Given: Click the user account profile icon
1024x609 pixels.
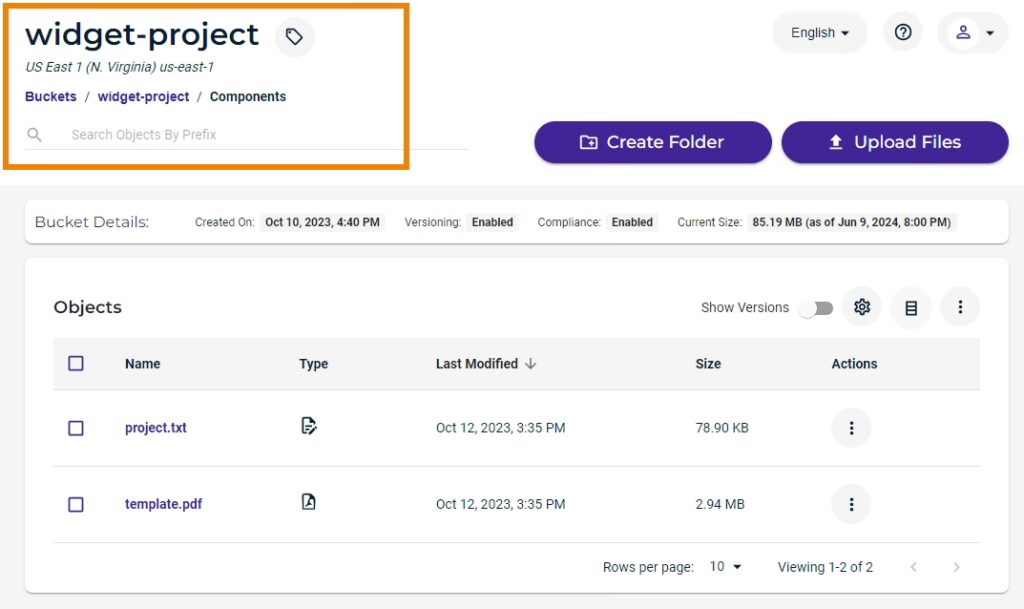Looking at the screenshot, I should coord(963,33).
